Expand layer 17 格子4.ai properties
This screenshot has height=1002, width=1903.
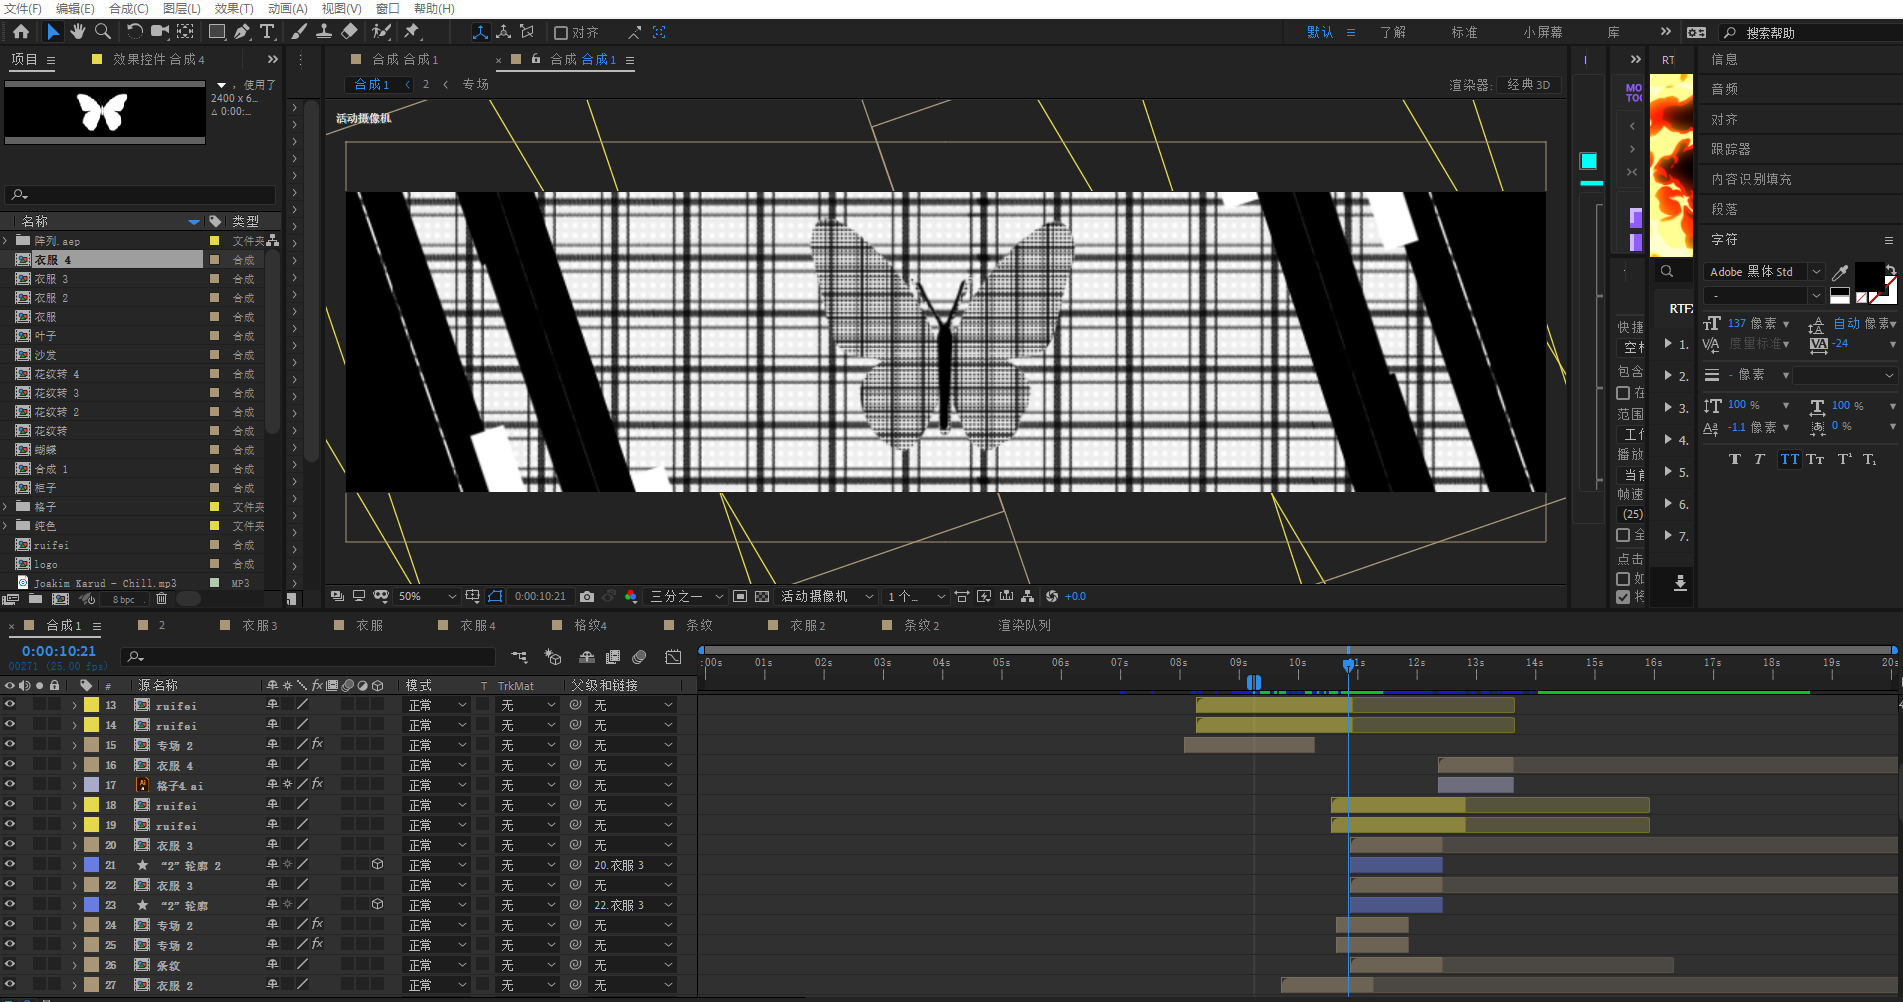(74, 785)
